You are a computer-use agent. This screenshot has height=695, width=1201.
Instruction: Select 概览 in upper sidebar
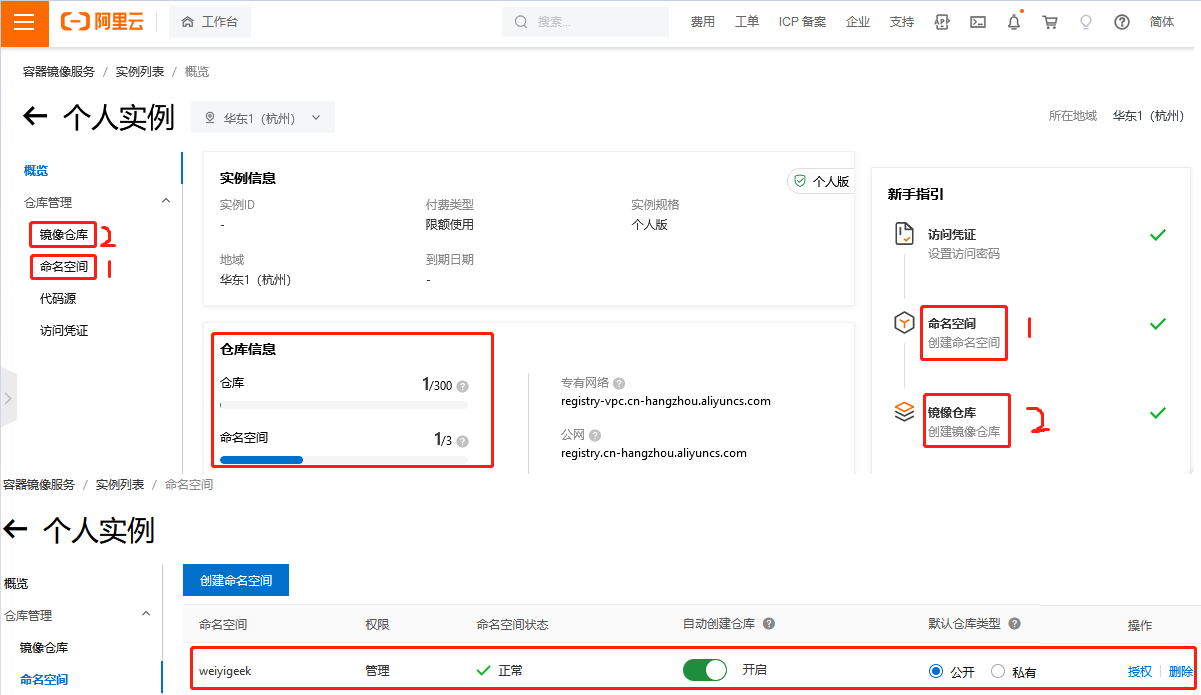[x=36, y=171]
